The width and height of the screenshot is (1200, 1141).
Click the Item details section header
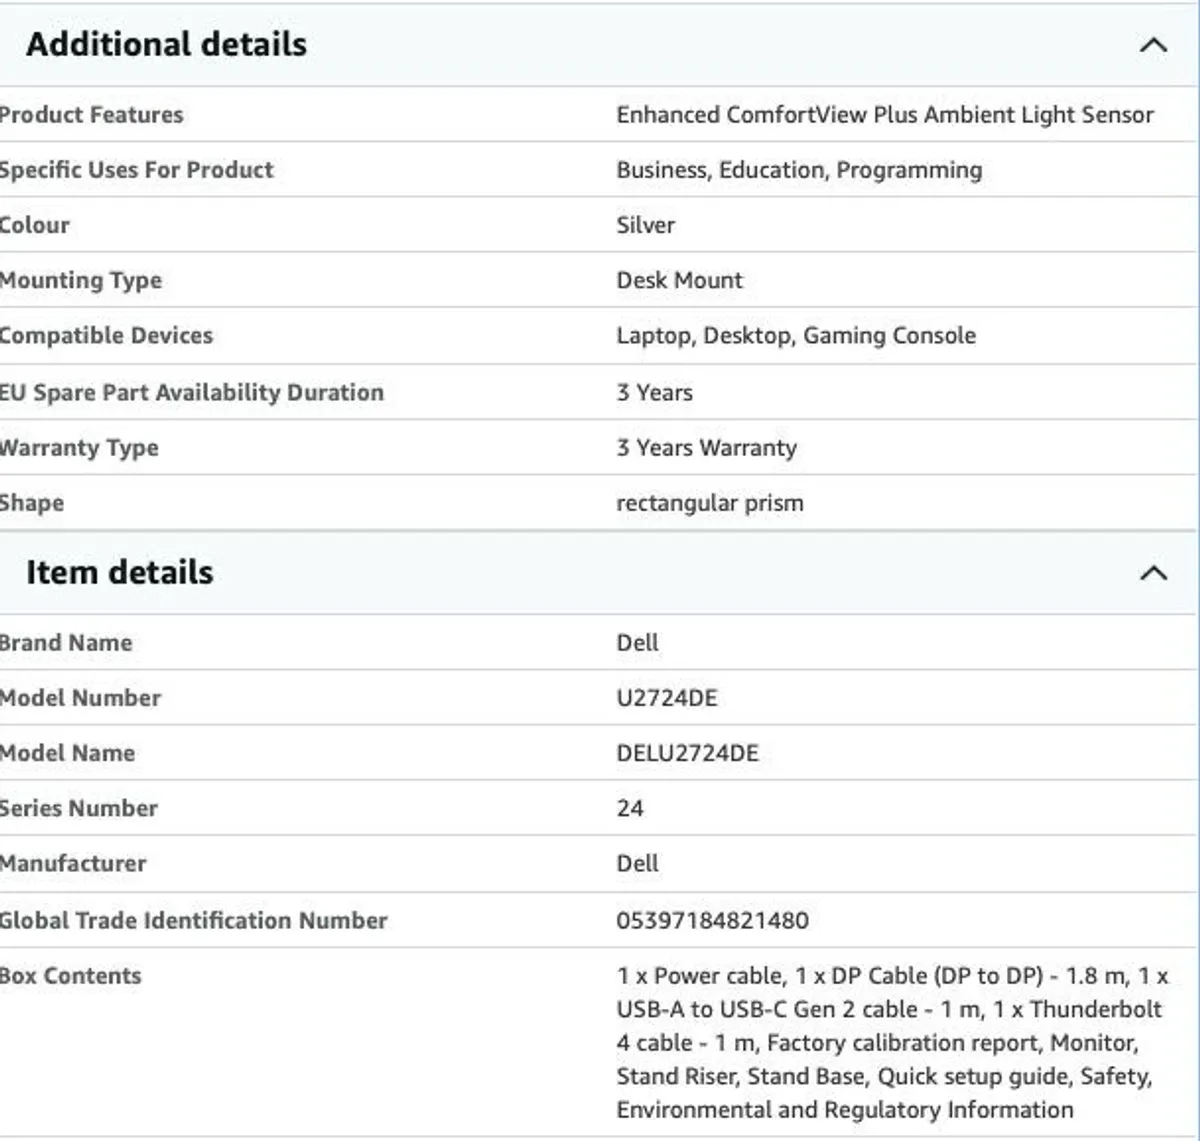coord(119,572)
